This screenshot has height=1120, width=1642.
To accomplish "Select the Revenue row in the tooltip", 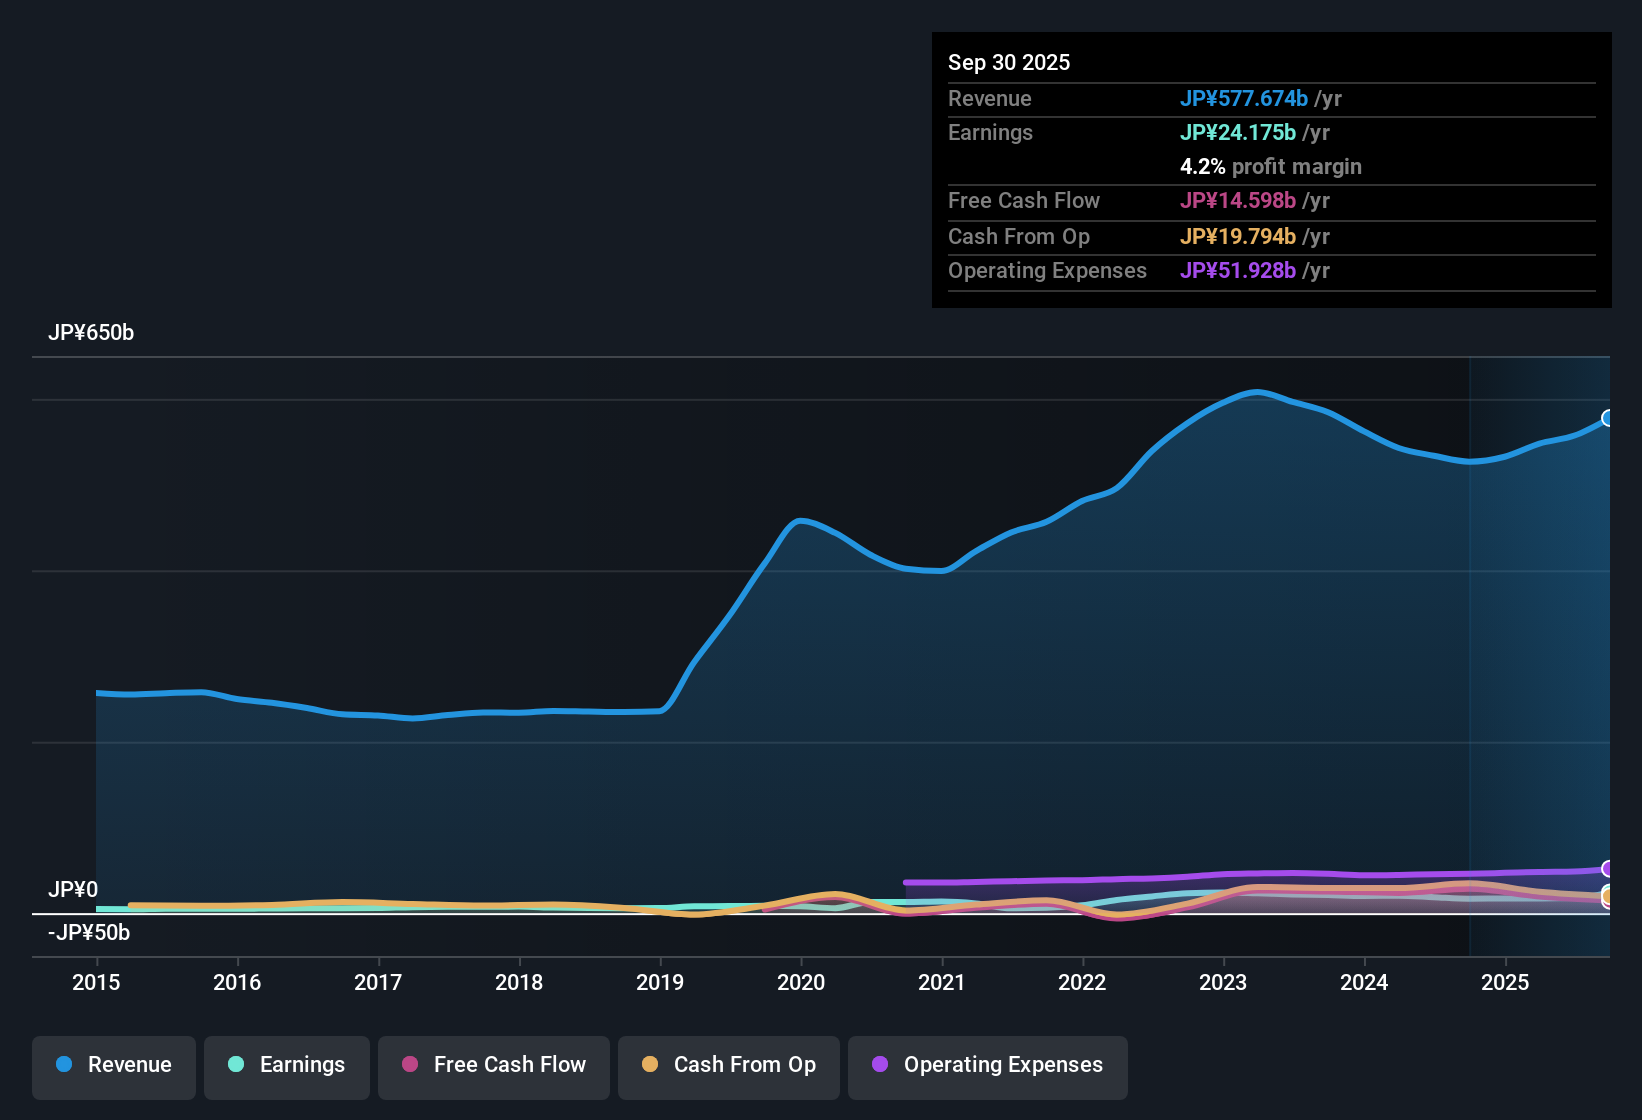I will (x=1270, y=98).
